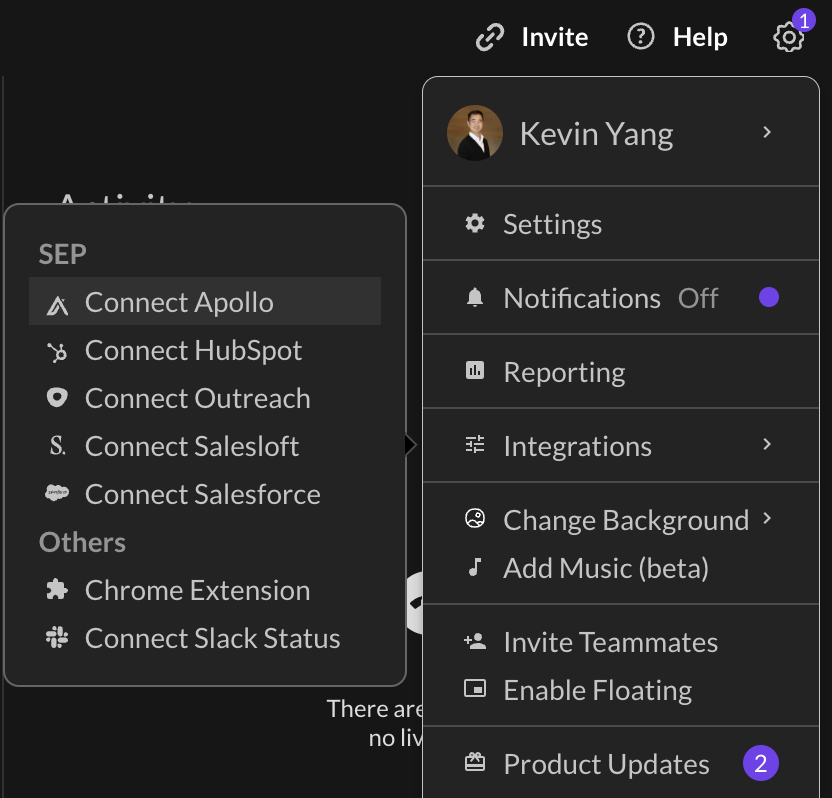Open Product Updates

[621, 764]
